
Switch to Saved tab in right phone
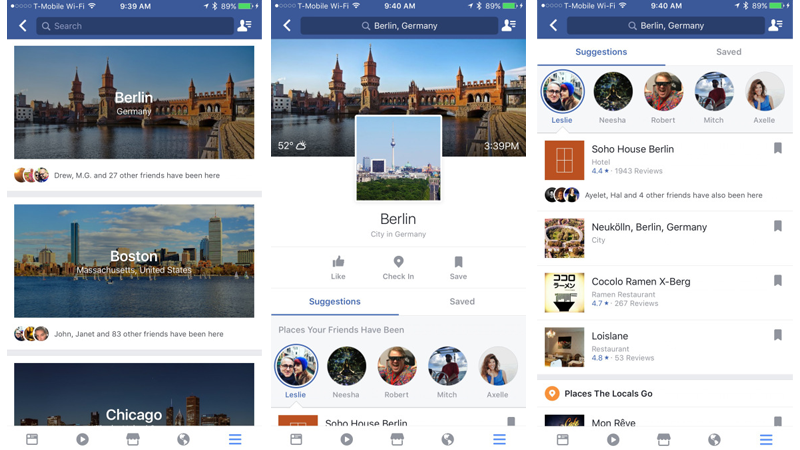click(729, 52)
